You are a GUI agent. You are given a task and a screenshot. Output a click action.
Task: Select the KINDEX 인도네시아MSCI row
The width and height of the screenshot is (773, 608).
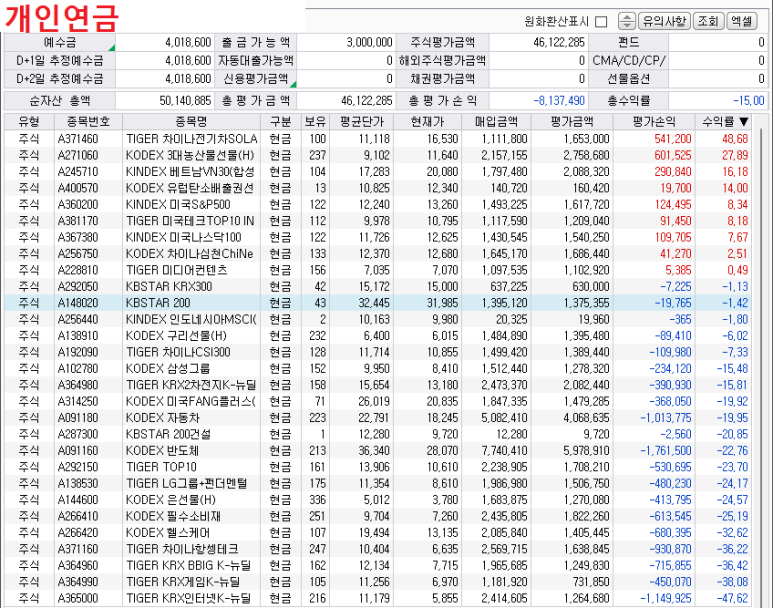point(378,320)
